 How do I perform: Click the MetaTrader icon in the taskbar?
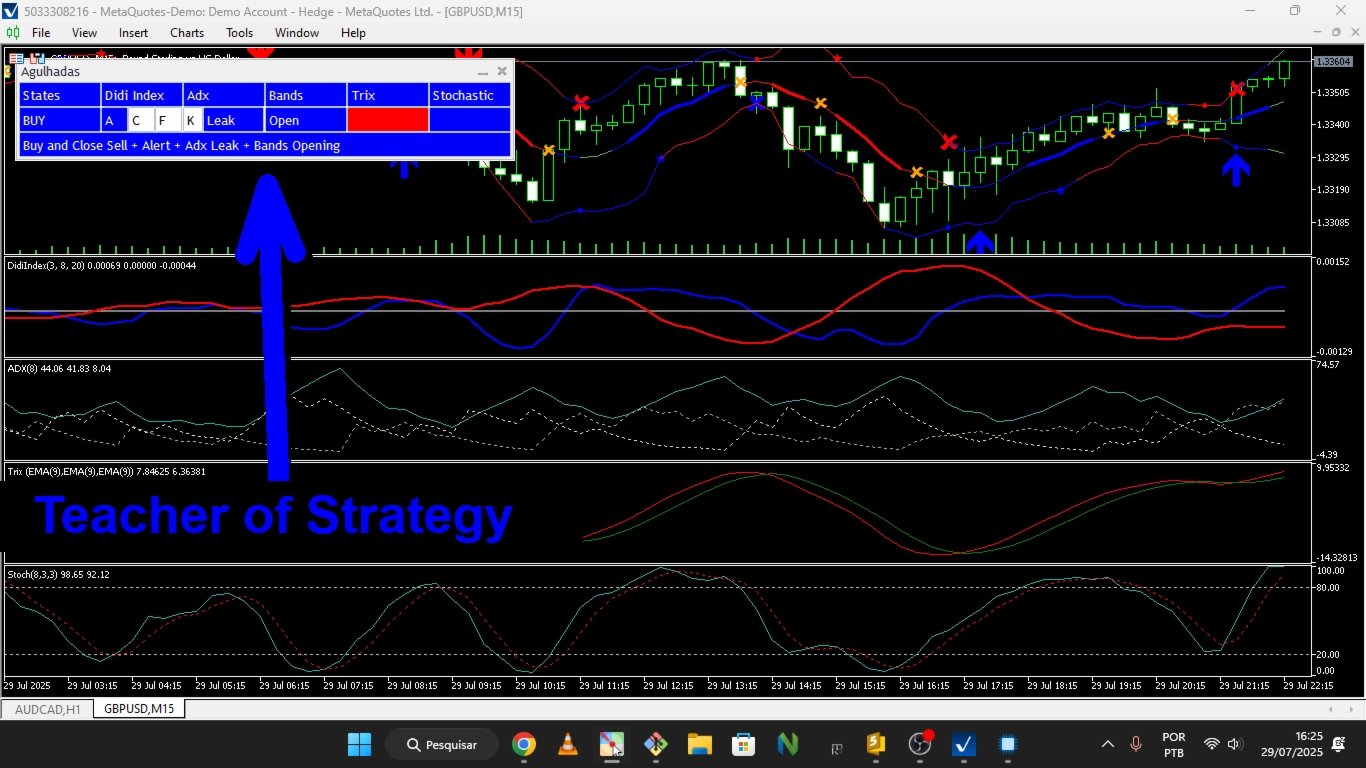pos(963,744)
